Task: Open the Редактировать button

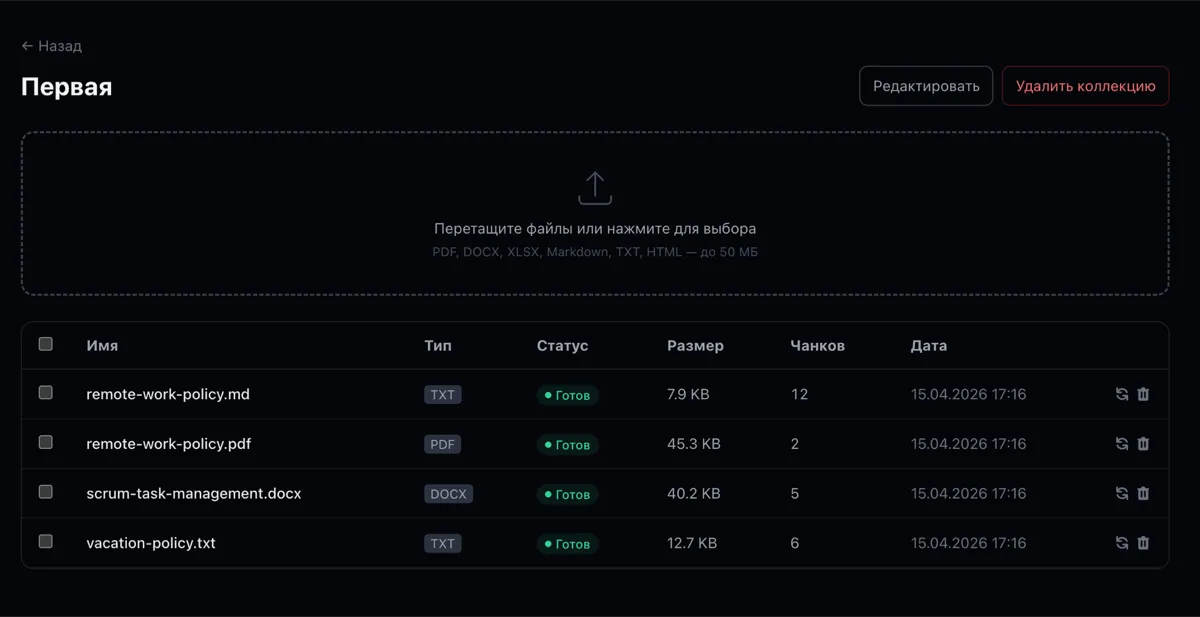Action: pyautogui.click(x=926, y=86)
